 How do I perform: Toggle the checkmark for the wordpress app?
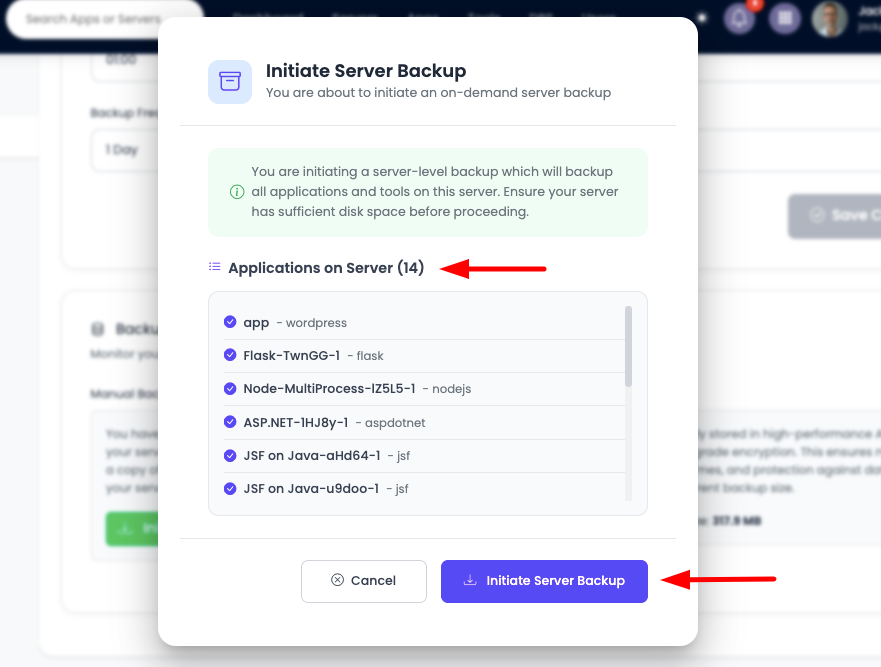pyautogui.click(x=229, y=322)
